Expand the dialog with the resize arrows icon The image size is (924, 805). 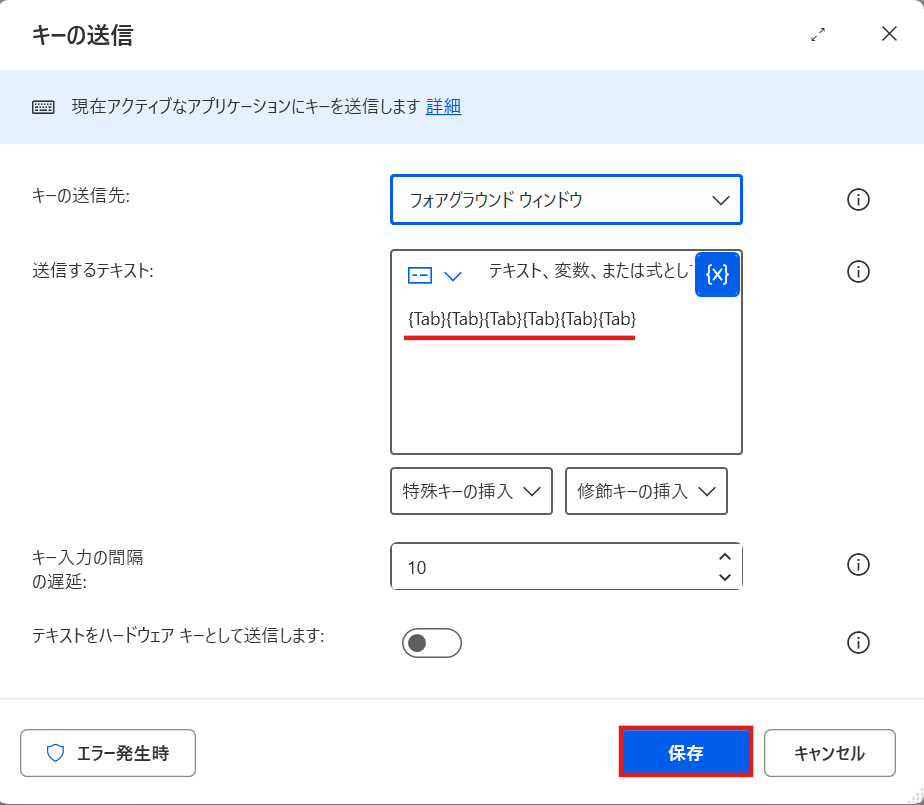pos(818,34)
